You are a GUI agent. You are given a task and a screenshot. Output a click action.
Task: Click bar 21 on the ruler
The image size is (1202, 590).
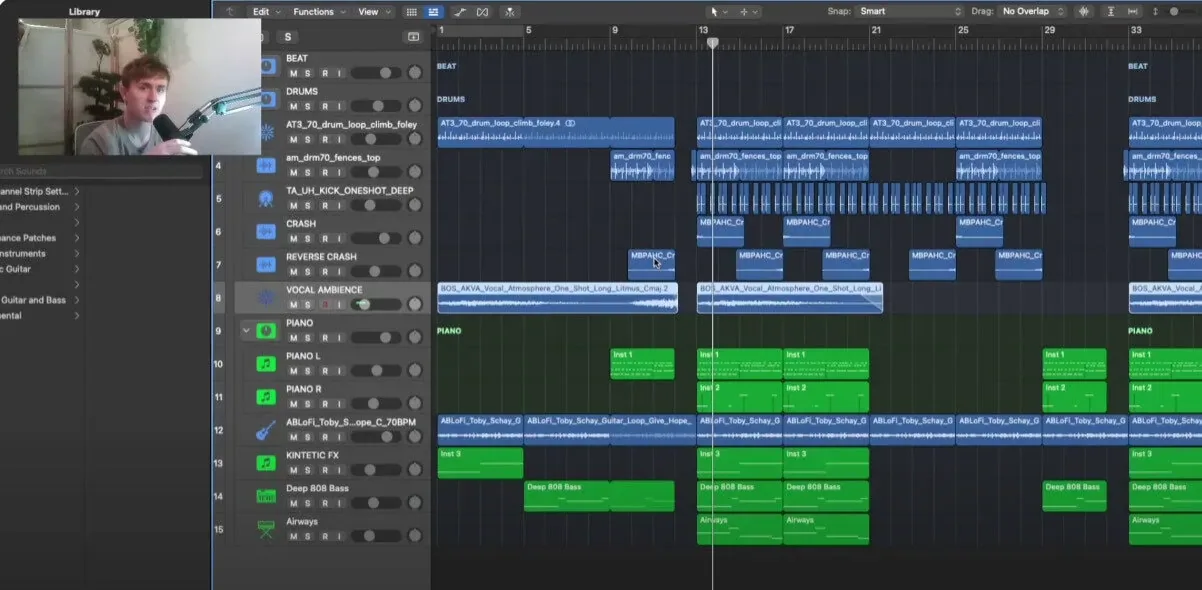tap(876, 30)
